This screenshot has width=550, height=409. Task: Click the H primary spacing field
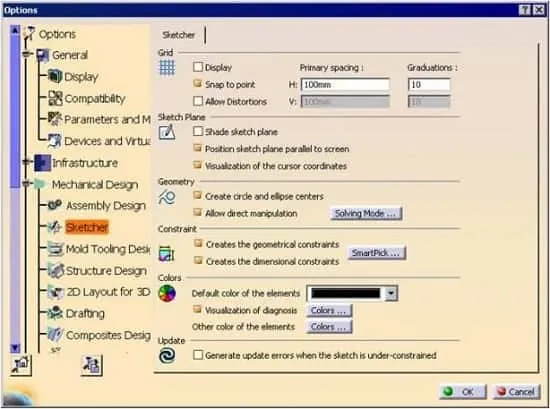coord(345,85)
